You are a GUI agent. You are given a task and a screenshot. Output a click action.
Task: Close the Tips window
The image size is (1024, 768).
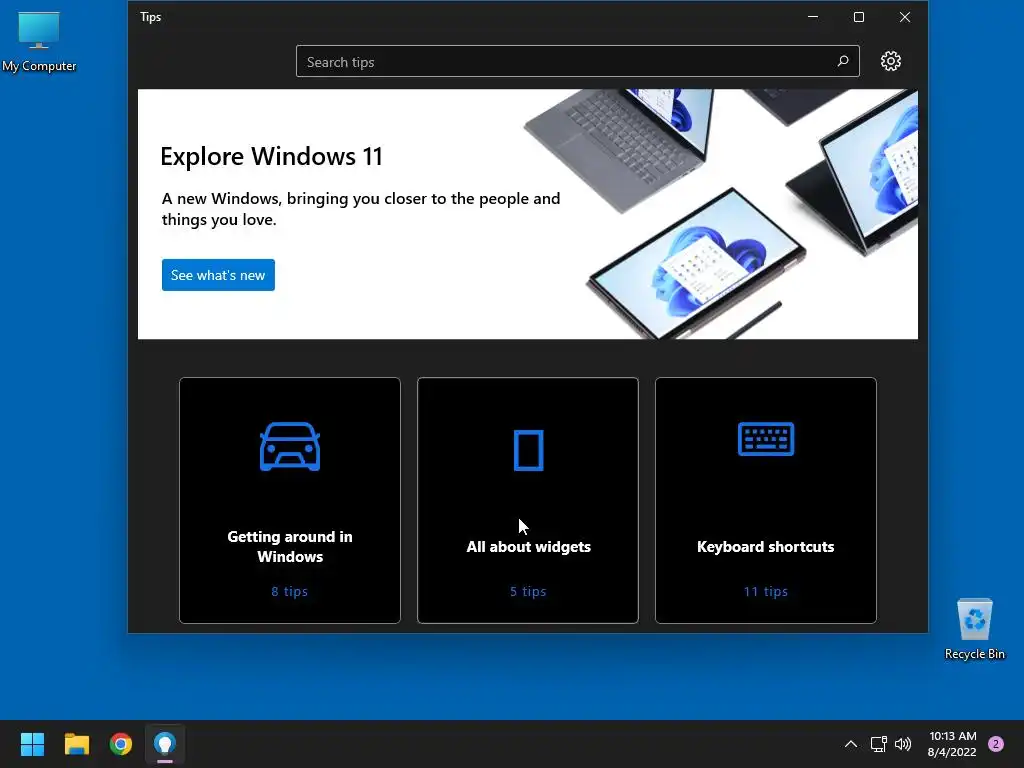pos(904,17)
